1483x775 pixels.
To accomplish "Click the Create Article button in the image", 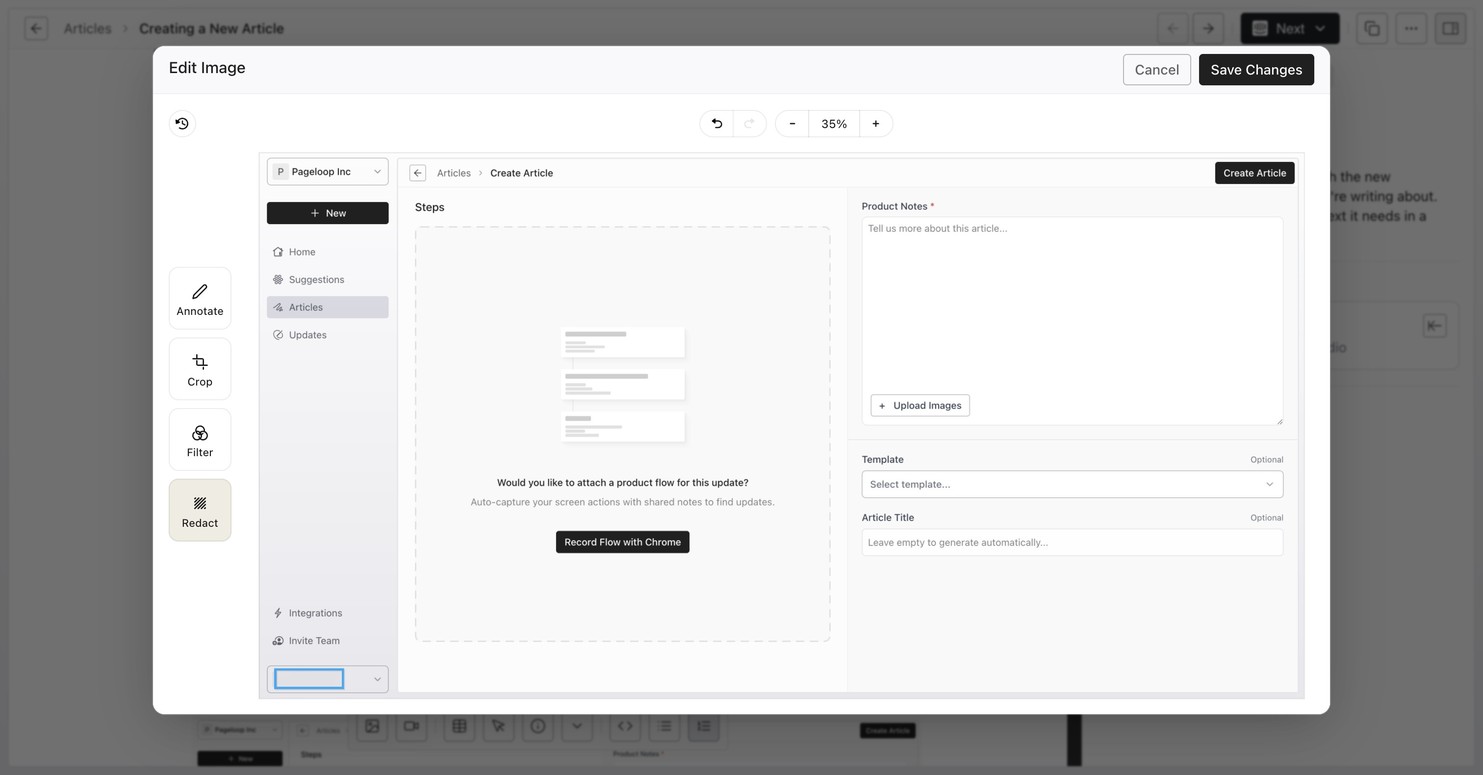I will point(1255,173).
